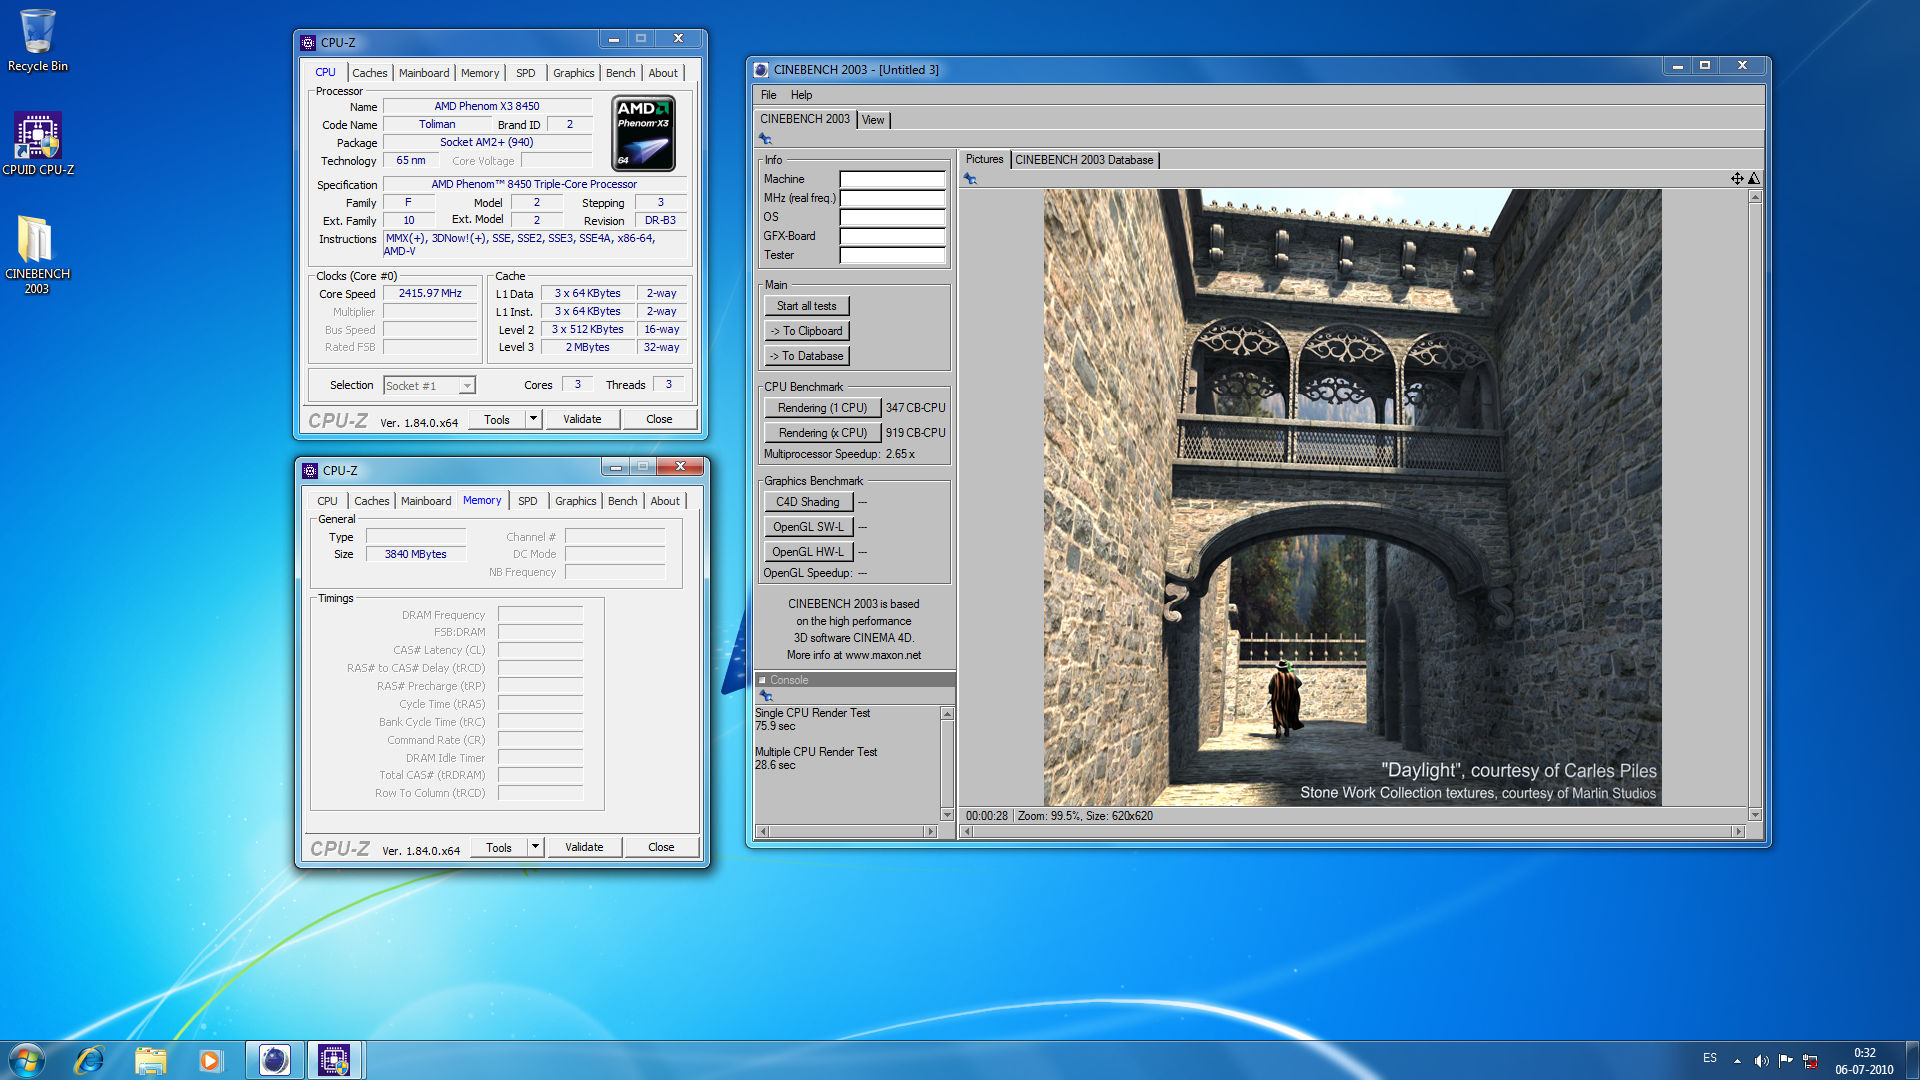Switch to the View tab in CINEBENCH
This screenshot has height=1080, width=1920.
tap(873, 120)
